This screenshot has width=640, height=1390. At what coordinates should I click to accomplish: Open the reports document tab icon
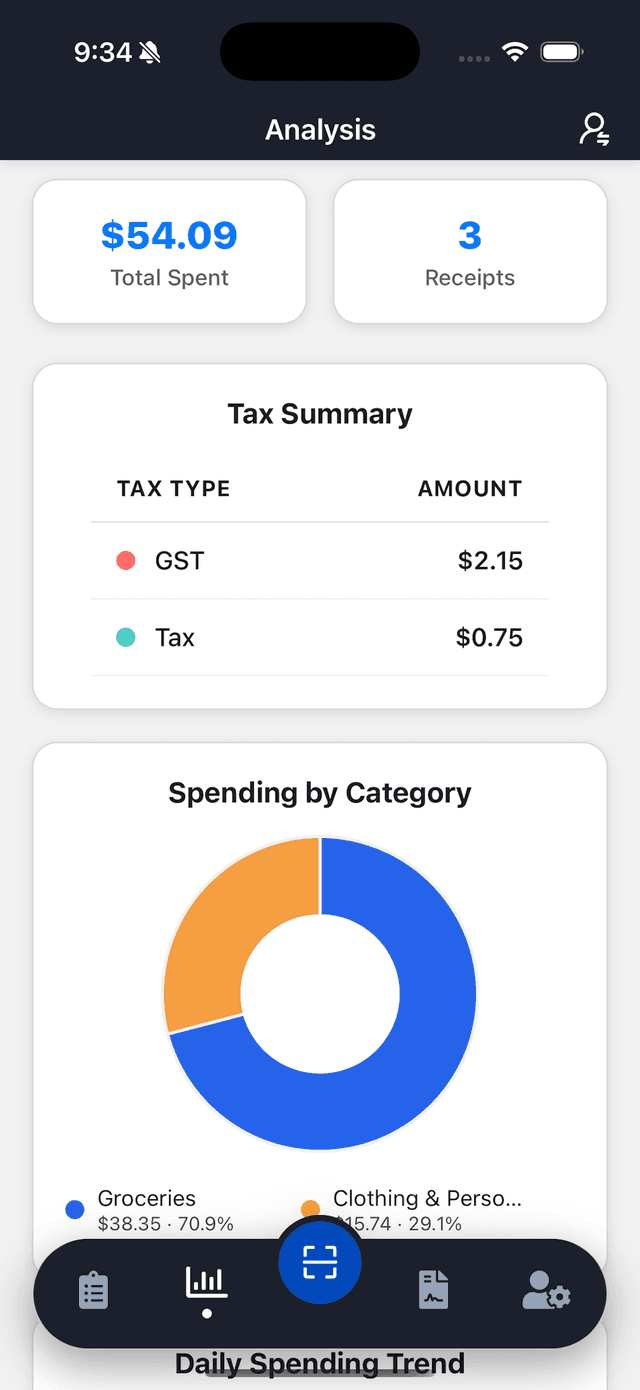[433, 1290]
